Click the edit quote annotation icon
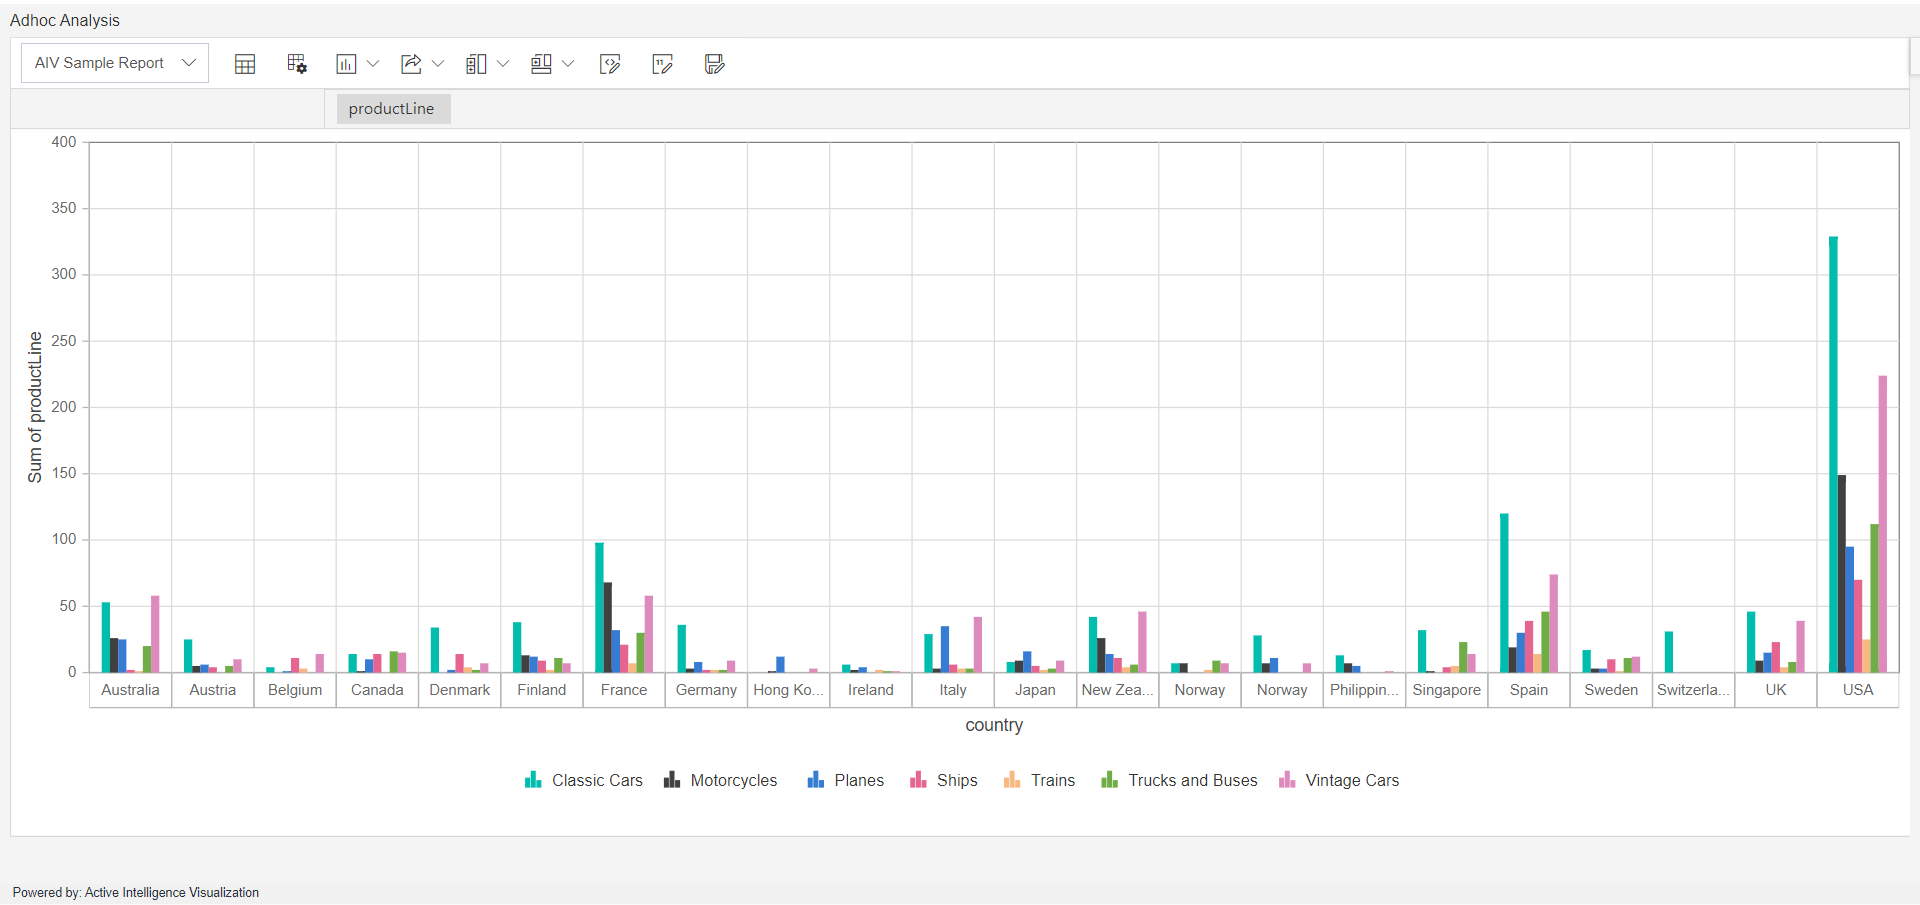The image size is (1920, 905). [x=662, y=64]
